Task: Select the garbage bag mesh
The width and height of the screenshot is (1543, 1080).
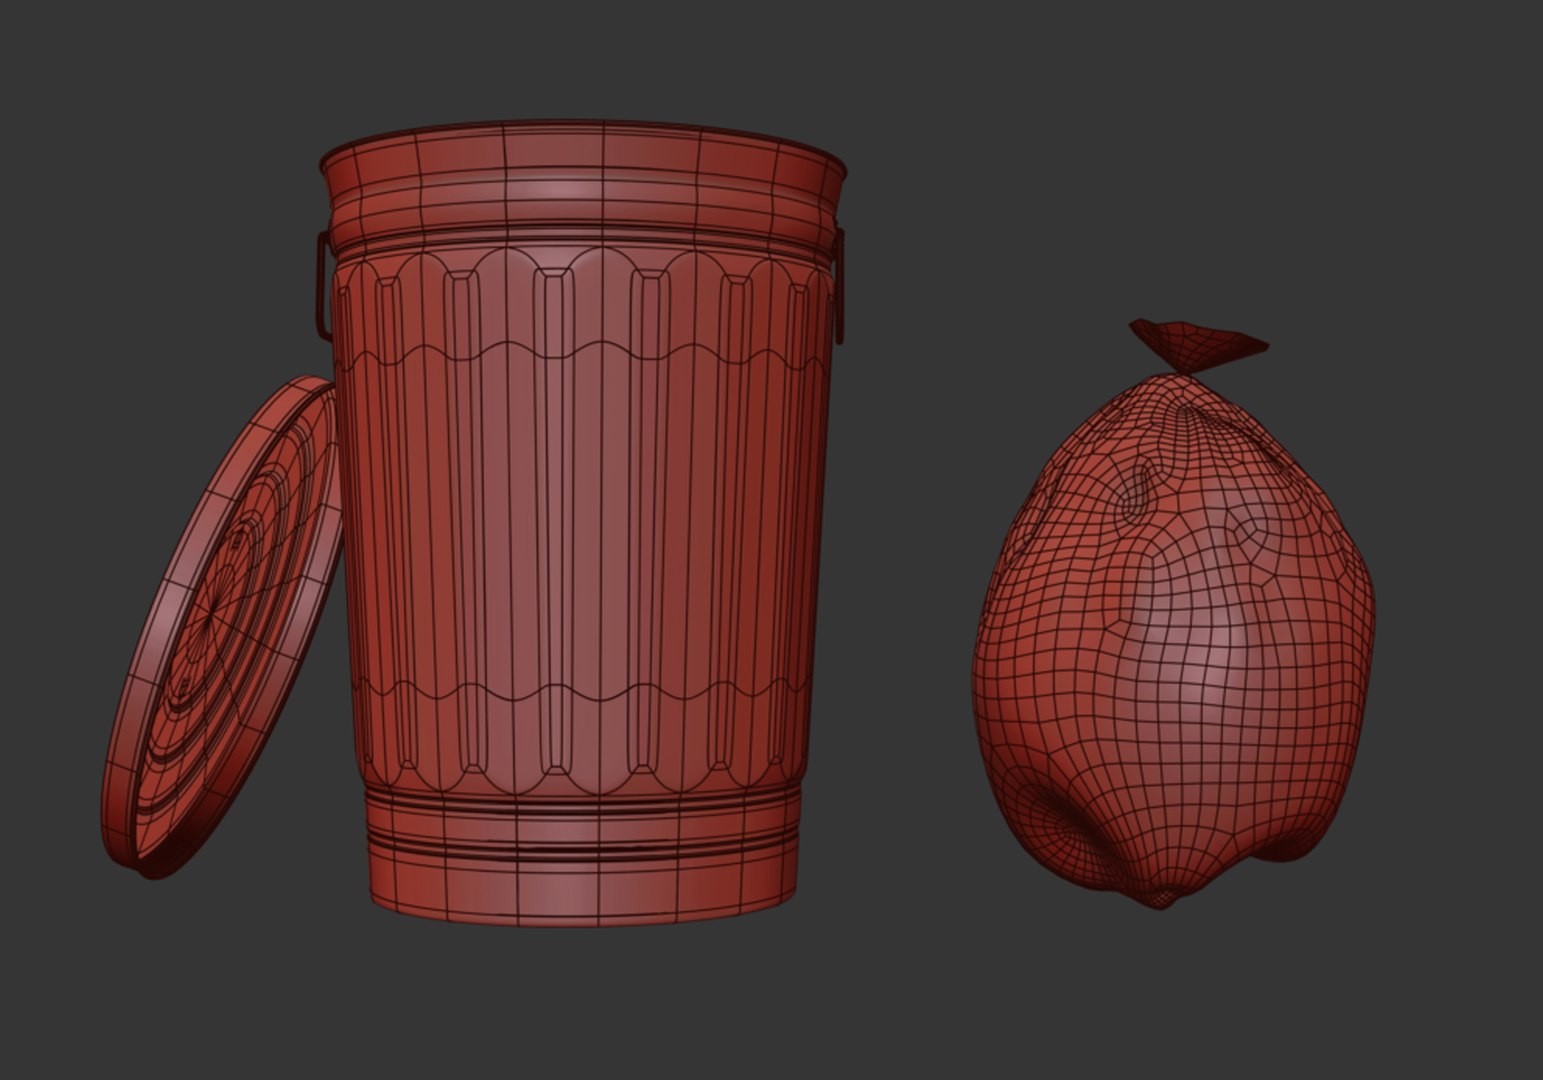Action: [x=1173, y=615]
